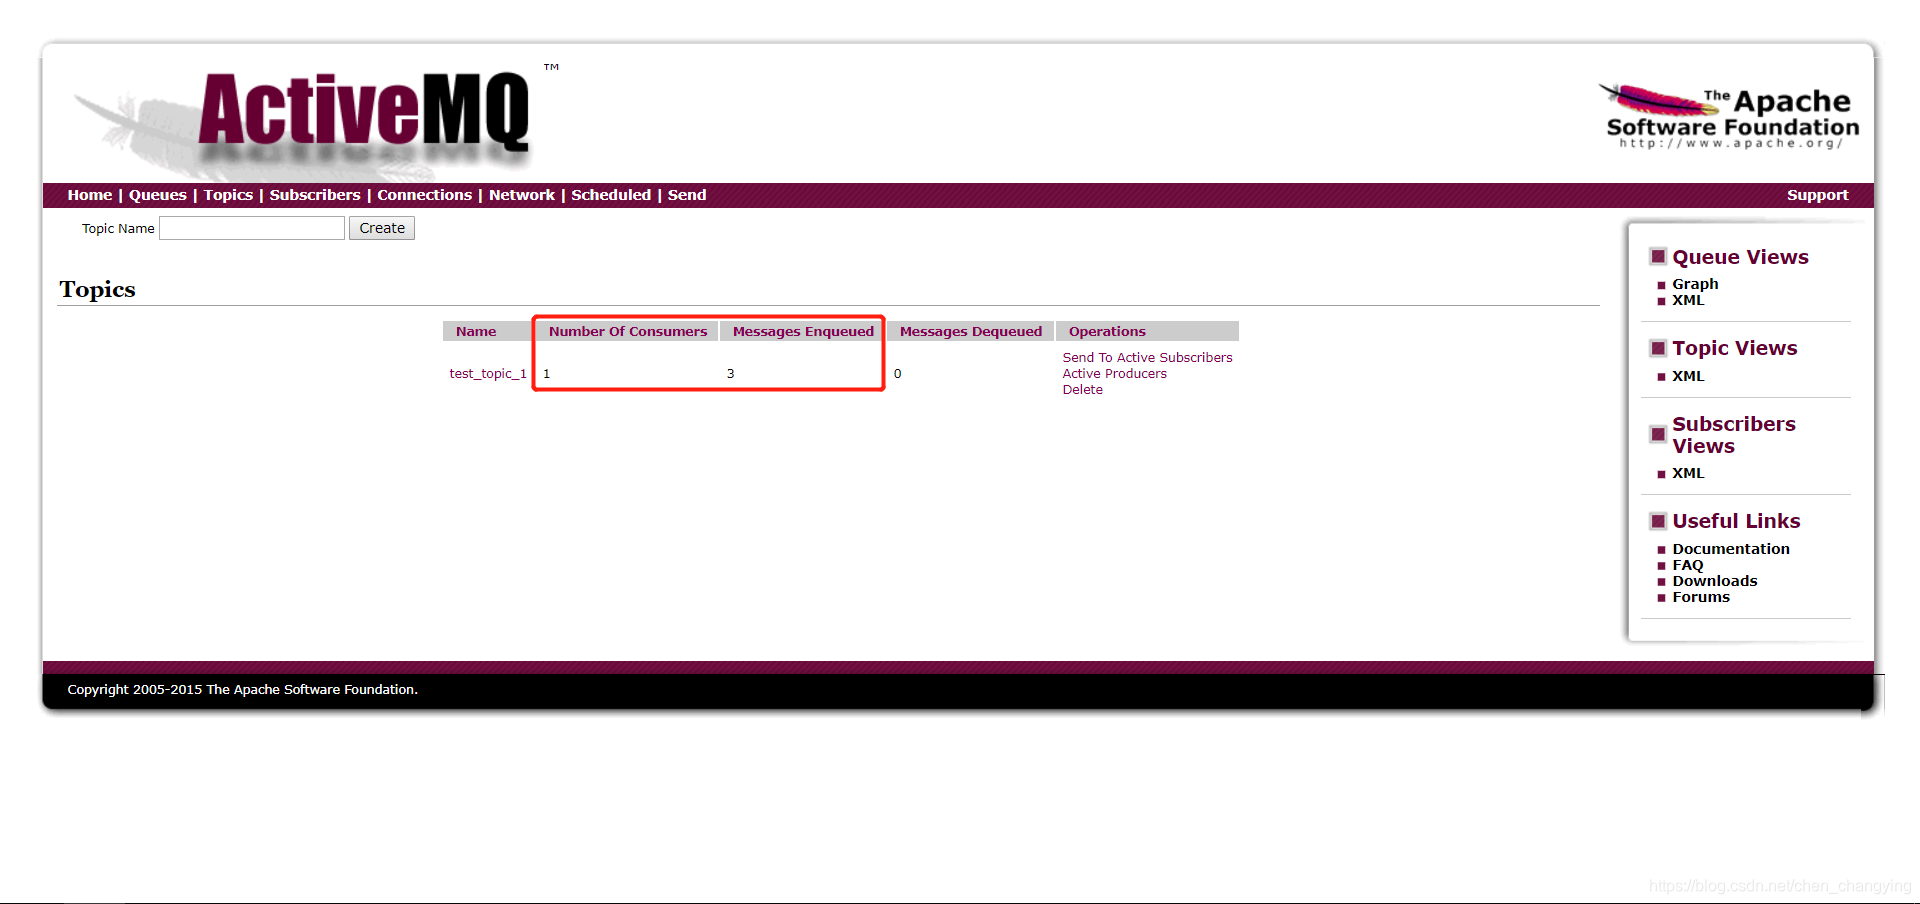The image size is (1920, 904).
Task: Open the test_topic_1 topic link
Action: (x=488, y=373)
